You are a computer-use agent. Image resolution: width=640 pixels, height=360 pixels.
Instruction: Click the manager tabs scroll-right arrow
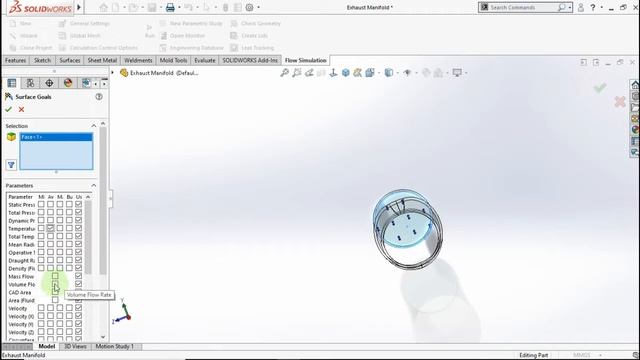[x=104, y=83]
